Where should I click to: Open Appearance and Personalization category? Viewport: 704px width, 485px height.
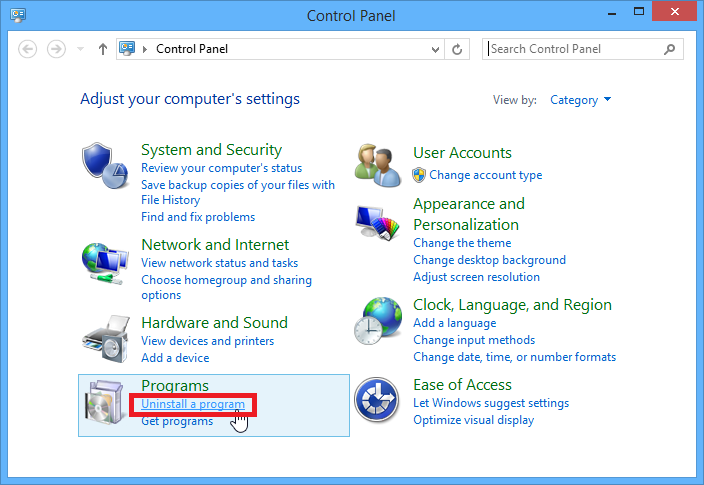(x=469, y=214)
